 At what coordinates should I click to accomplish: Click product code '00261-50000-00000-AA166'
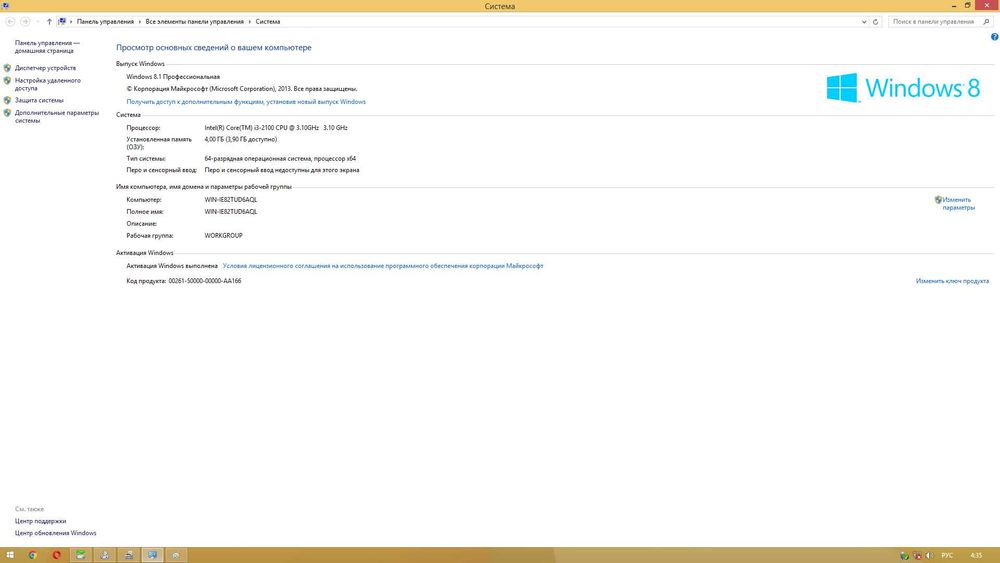pyautogui.click(x=205, y=281)
